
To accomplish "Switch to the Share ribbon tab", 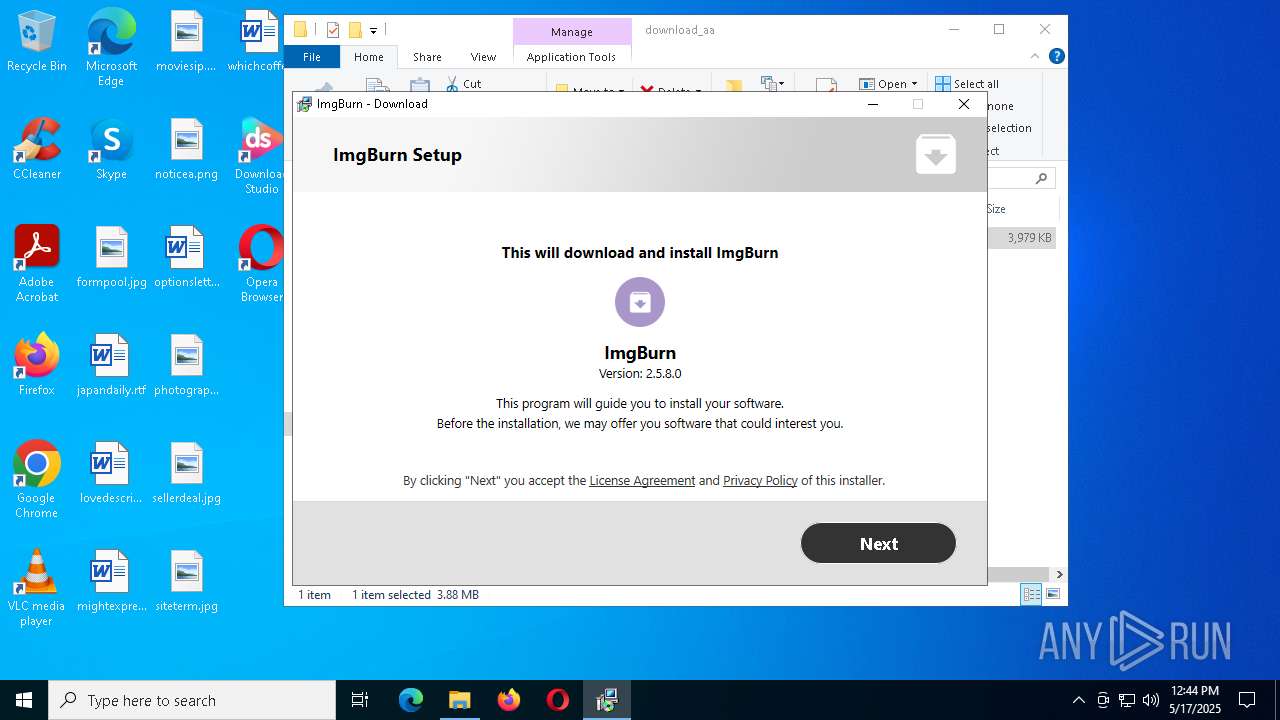I will point(427,57).
